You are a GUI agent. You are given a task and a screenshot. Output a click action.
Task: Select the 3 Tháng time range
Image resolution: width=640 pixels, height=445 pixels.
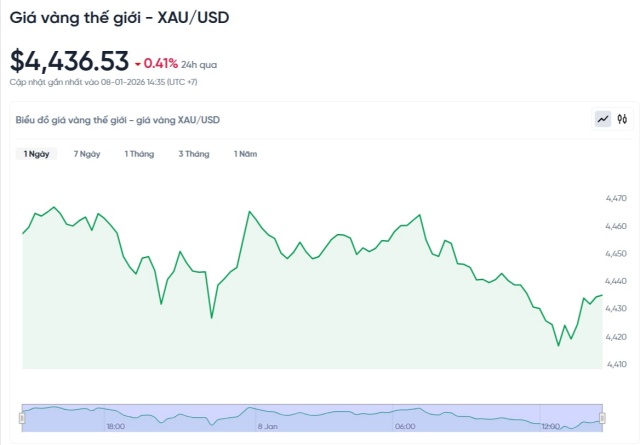coord(194,154)
